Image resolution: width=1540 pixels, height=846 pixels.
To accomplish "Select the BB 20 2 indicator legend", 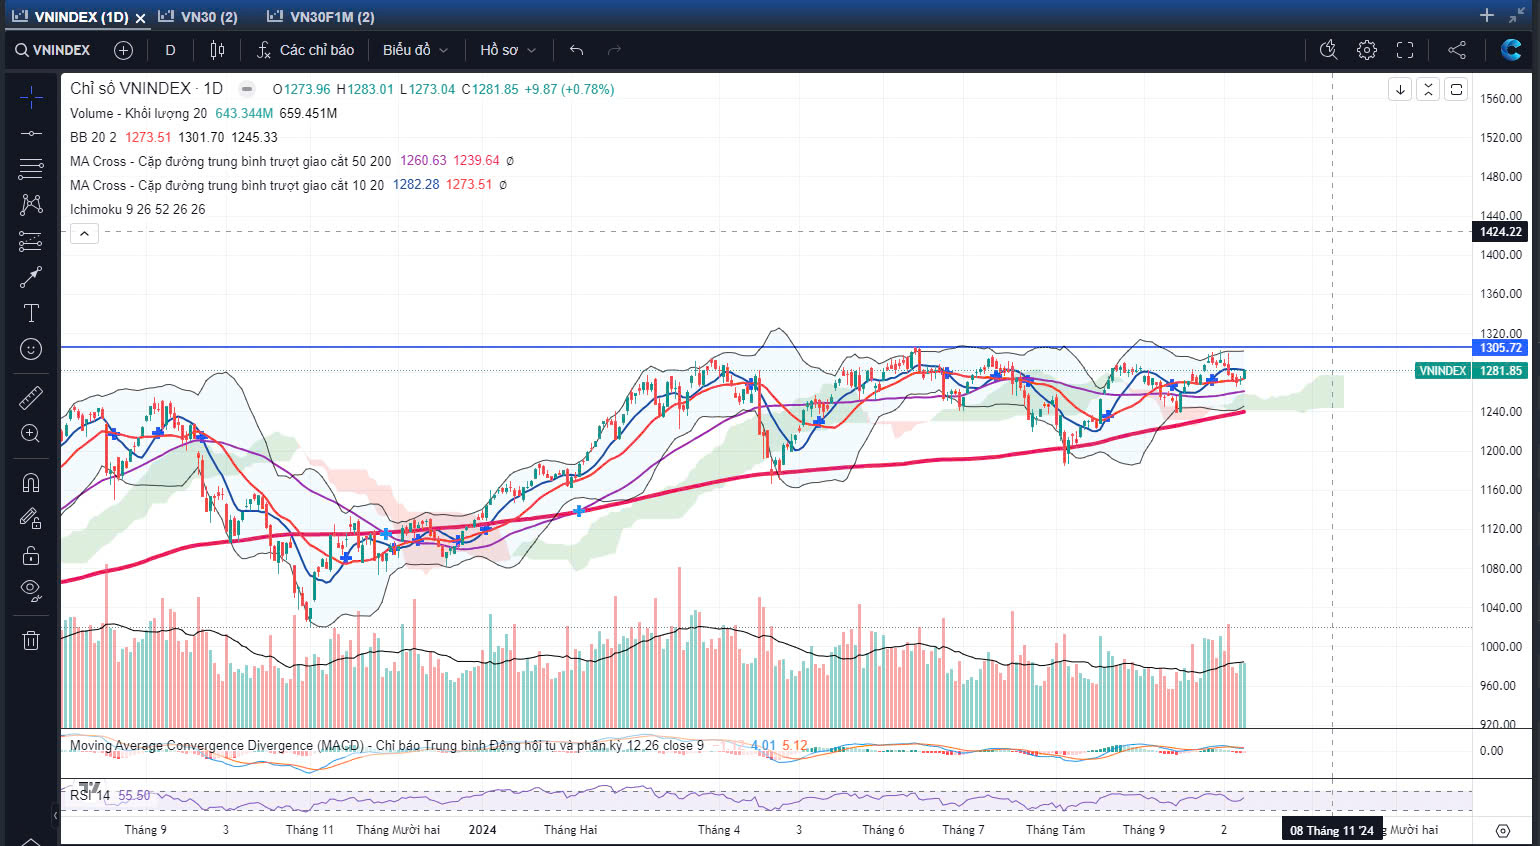I will 93,137.
